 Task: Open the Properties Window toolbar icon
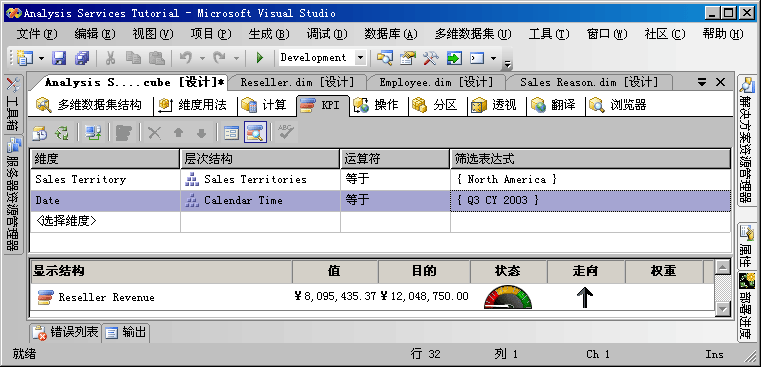[408, 58]
